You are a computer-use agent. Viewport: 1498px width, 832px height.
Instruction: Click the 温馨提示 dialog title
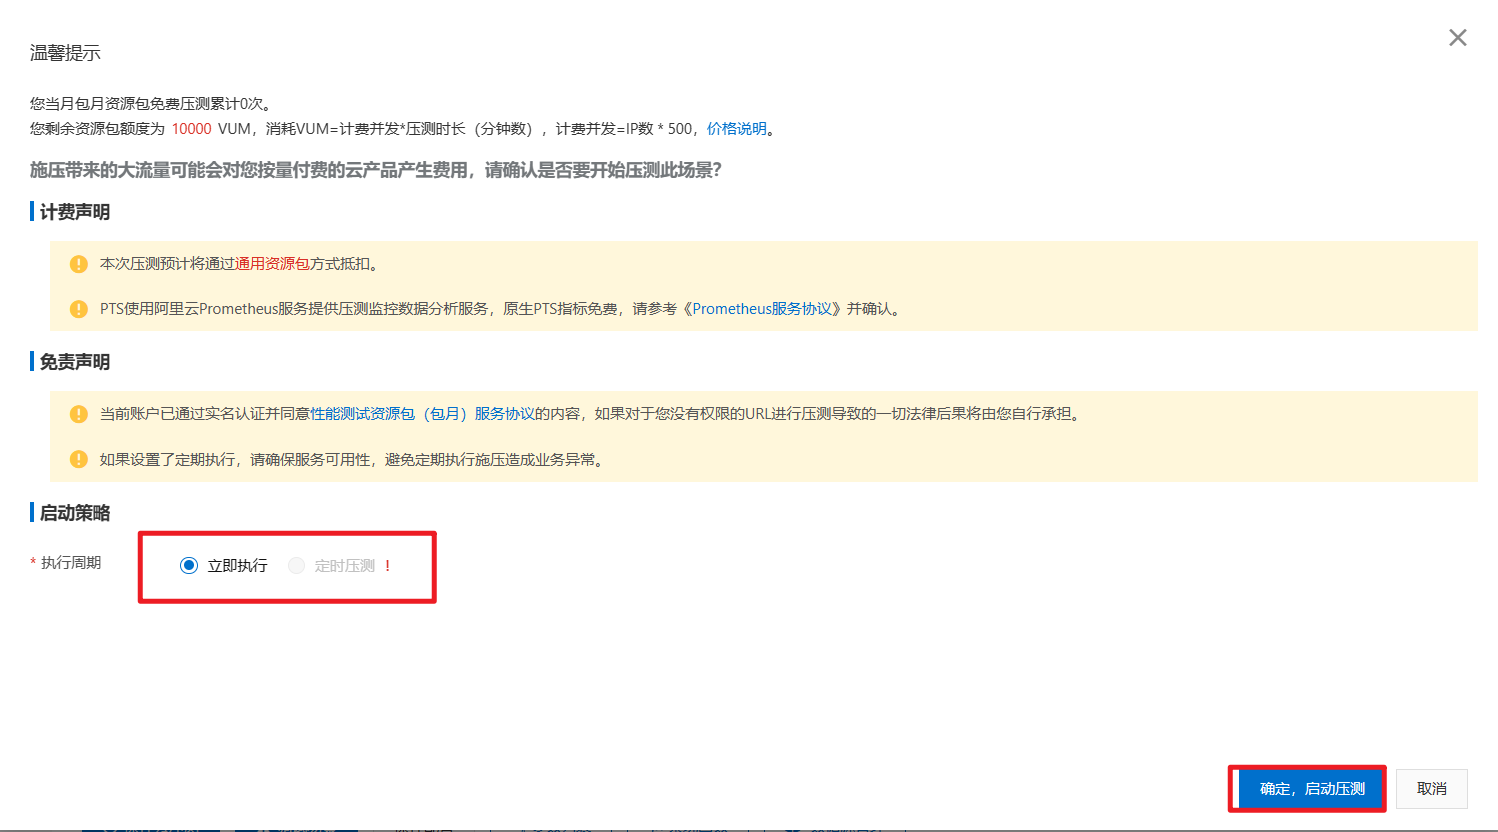click(x=65, y=53)
